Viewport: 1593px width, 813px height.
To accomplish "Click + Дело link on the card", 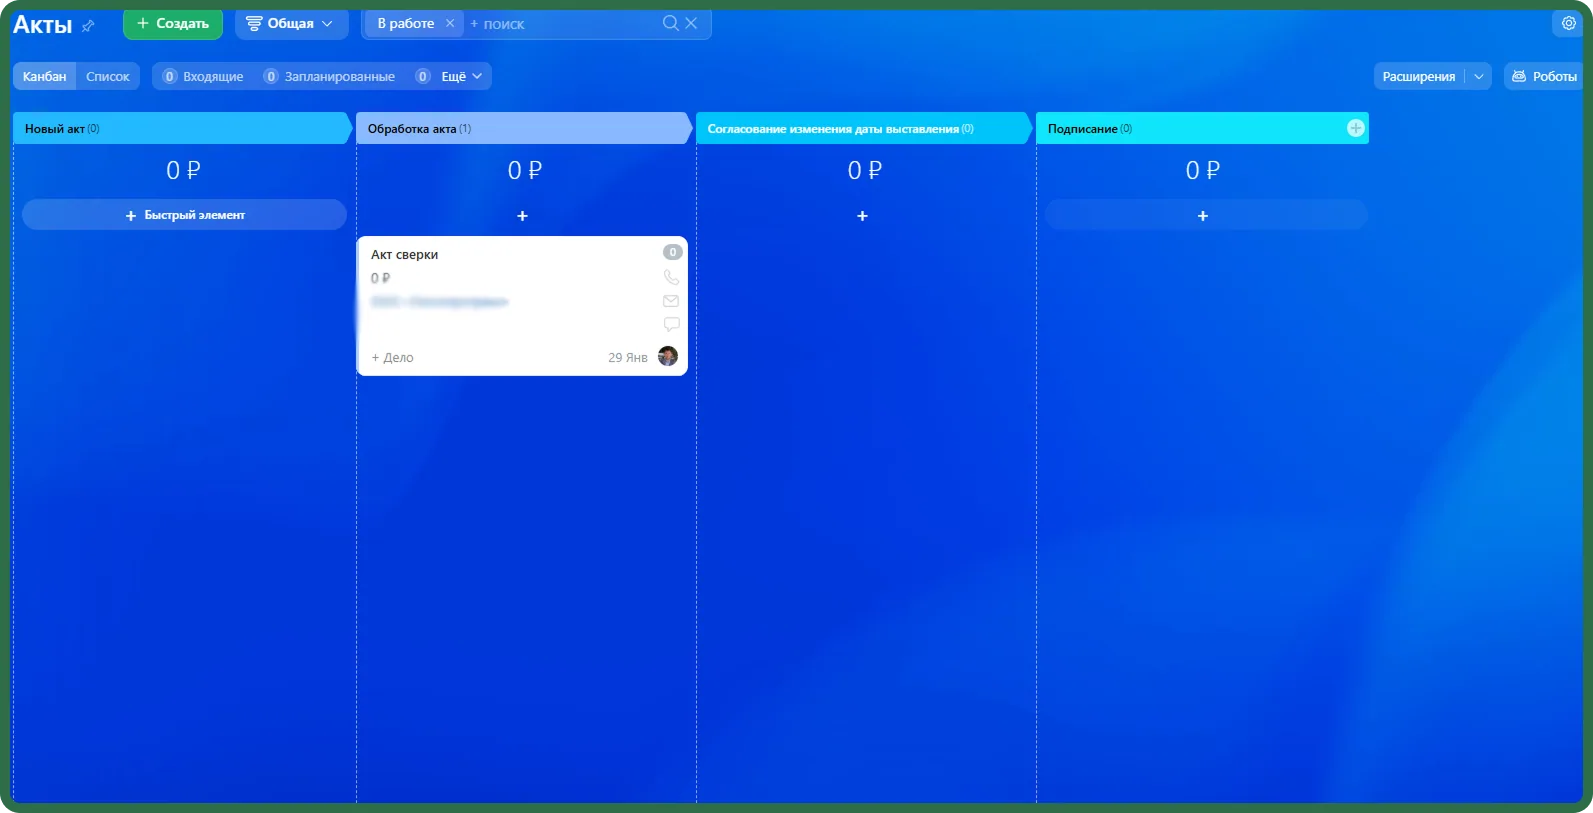I will click(392, 357).
